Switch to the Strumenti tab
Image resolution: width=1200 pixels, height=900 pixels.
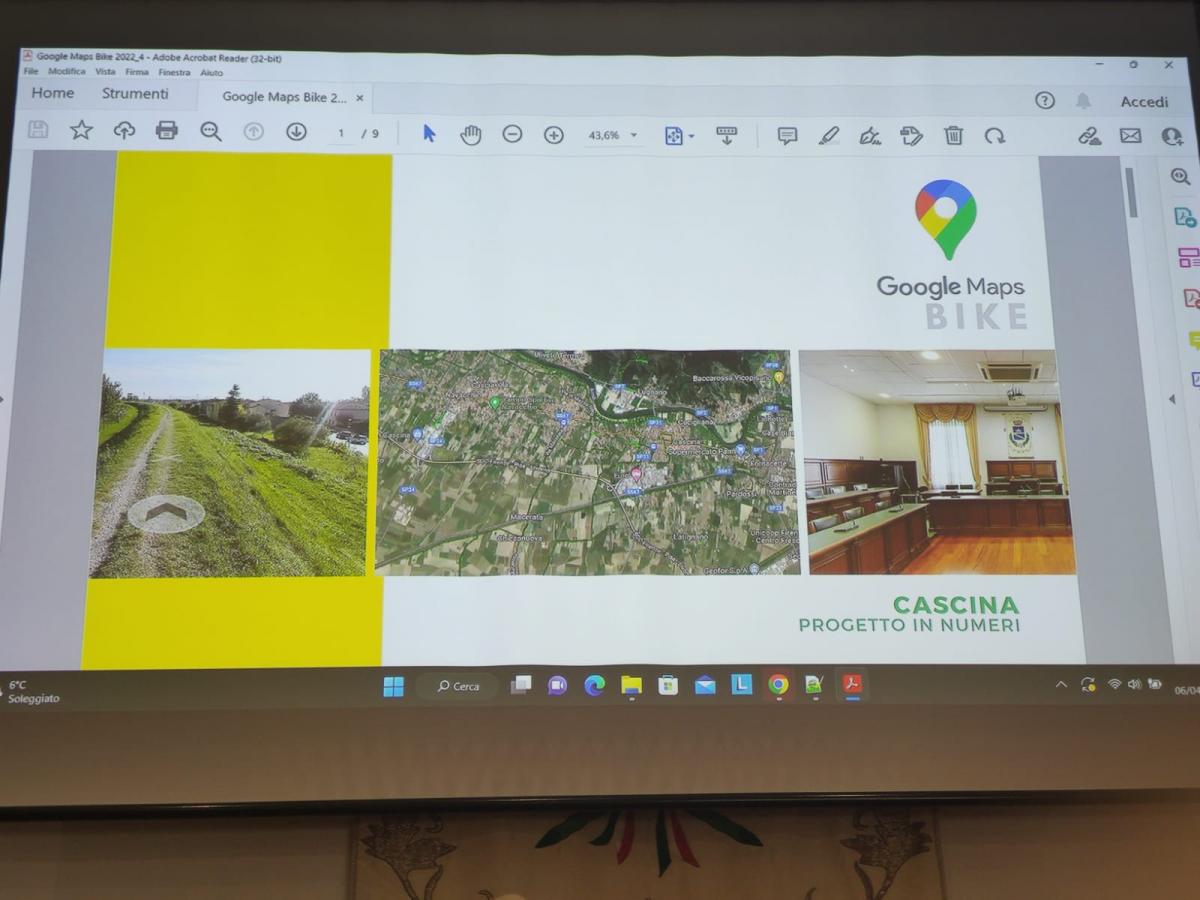tap(135, 93)
